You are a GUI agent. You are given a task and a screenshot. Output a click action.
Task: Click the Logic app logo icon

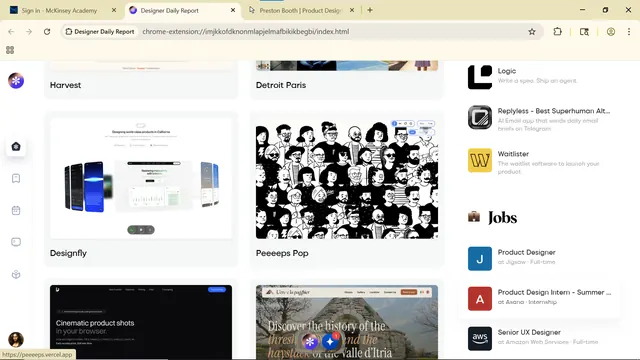480,77
